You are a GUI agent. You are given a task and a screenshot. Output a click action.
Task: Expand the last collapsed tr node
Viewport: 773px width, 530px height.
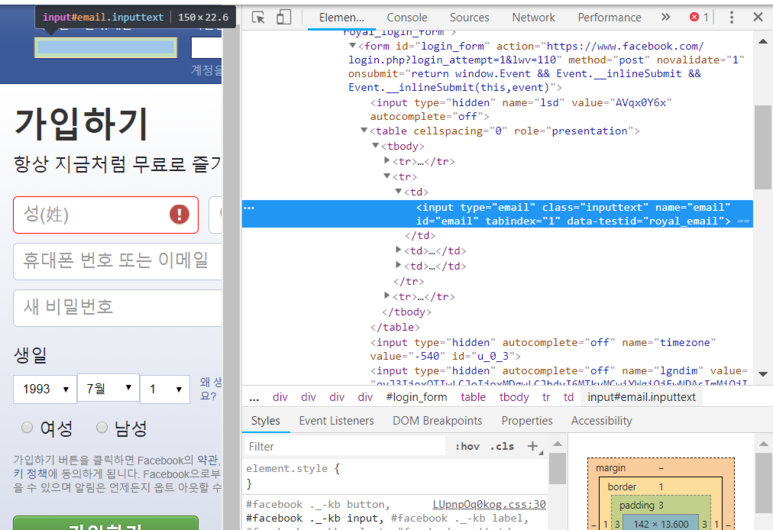pyautogui.click(x=387, y=296)
